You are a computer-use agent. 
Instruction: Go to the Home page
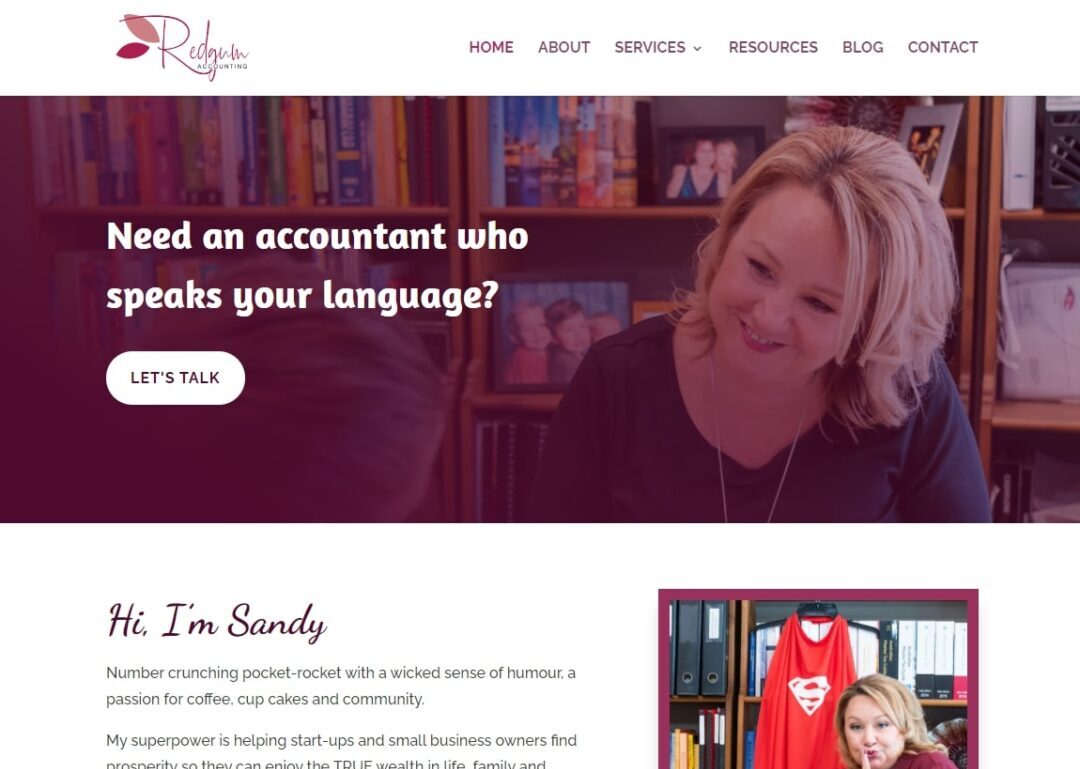click(491, 48)
